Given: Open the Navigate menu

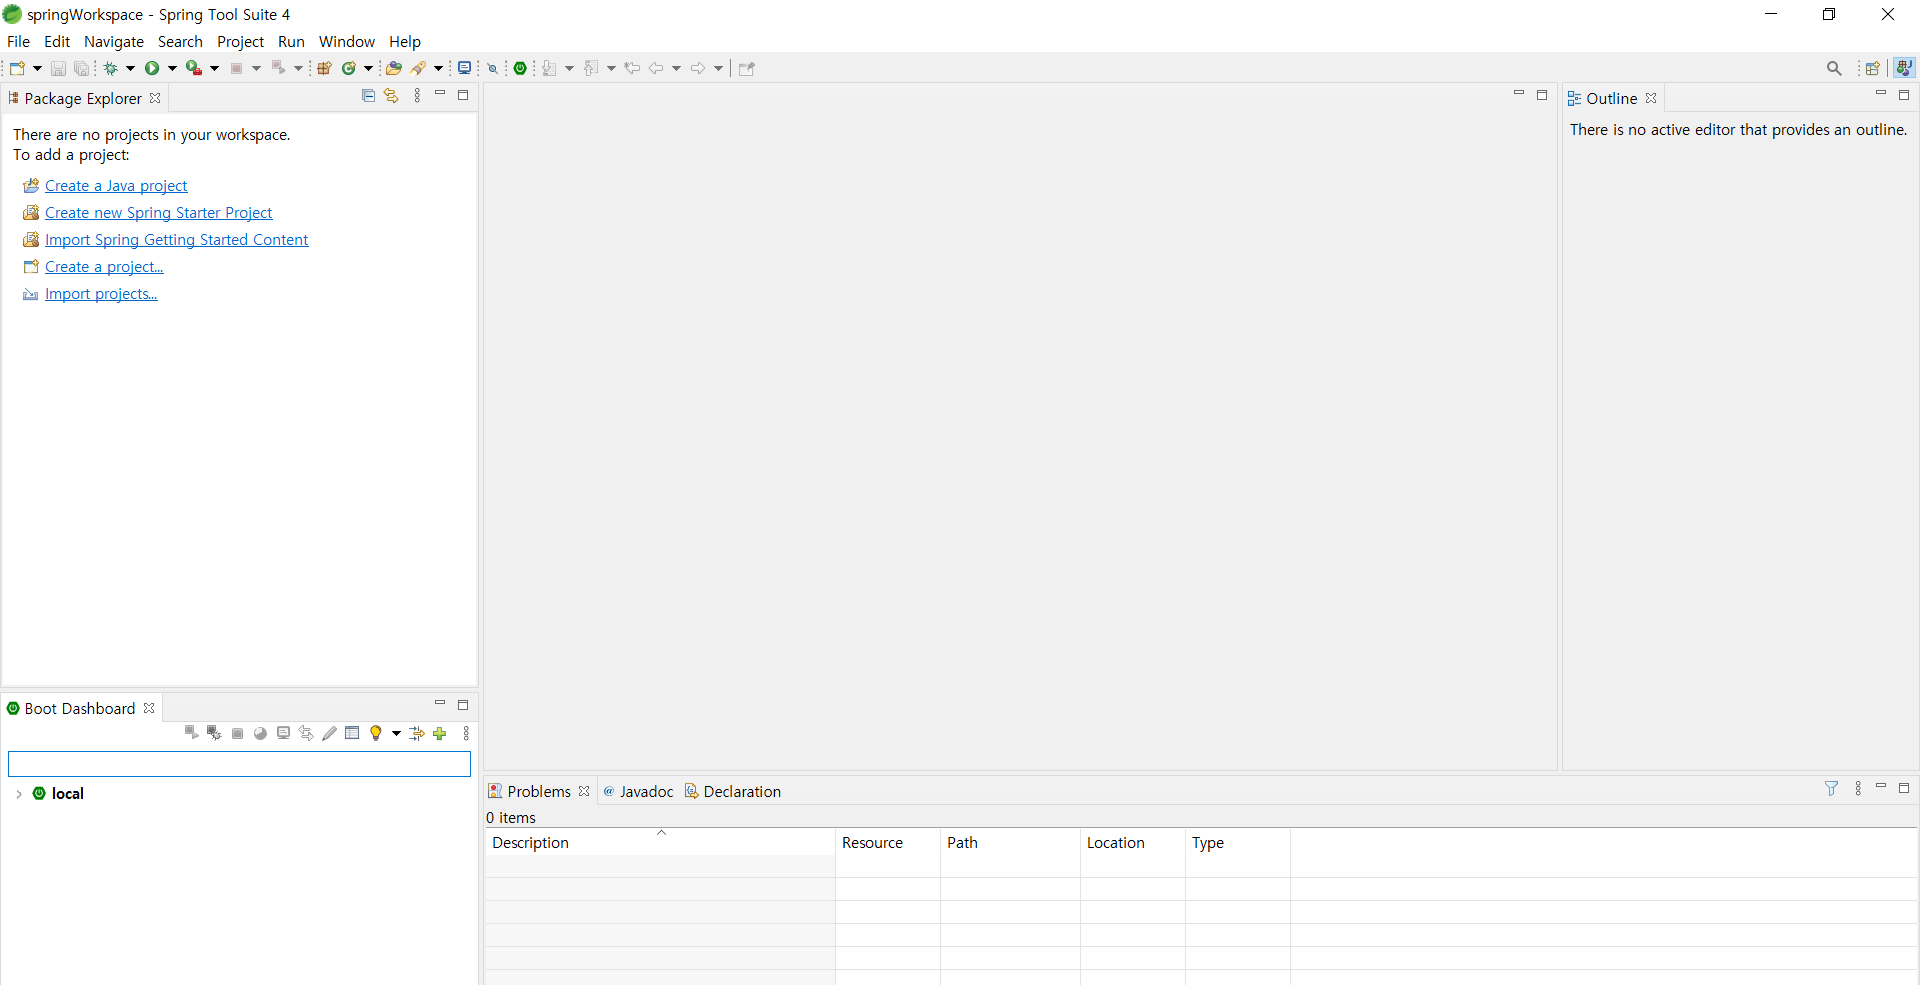Looking at the screenshot, I should pos(114,41).
